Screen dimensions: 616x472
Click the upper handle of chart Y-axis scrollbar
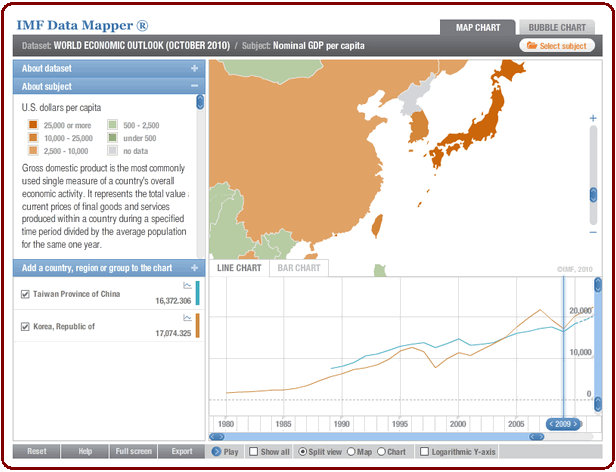click(598, 285)
